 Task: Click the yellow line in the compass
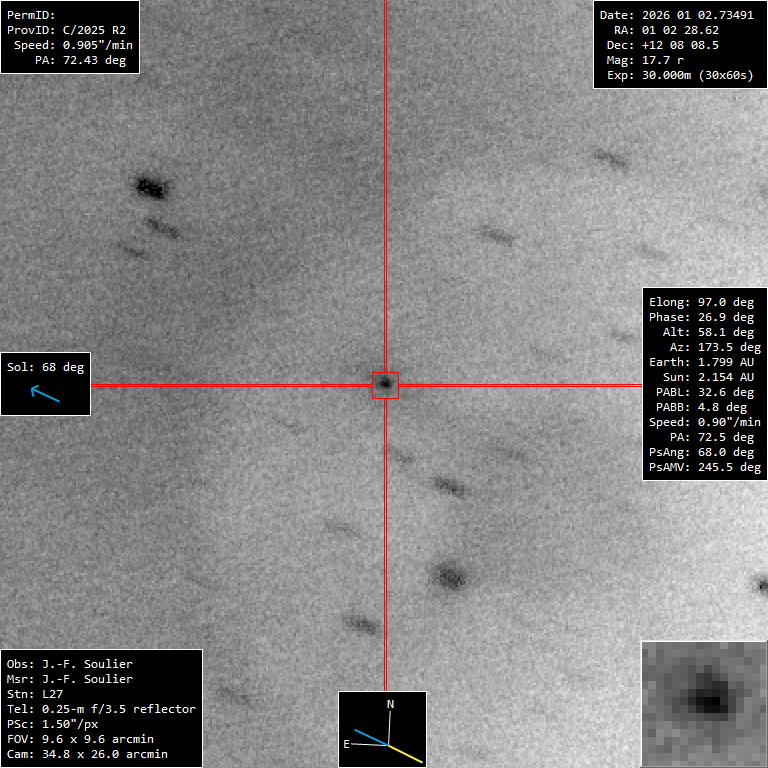(x=405, y=752)
